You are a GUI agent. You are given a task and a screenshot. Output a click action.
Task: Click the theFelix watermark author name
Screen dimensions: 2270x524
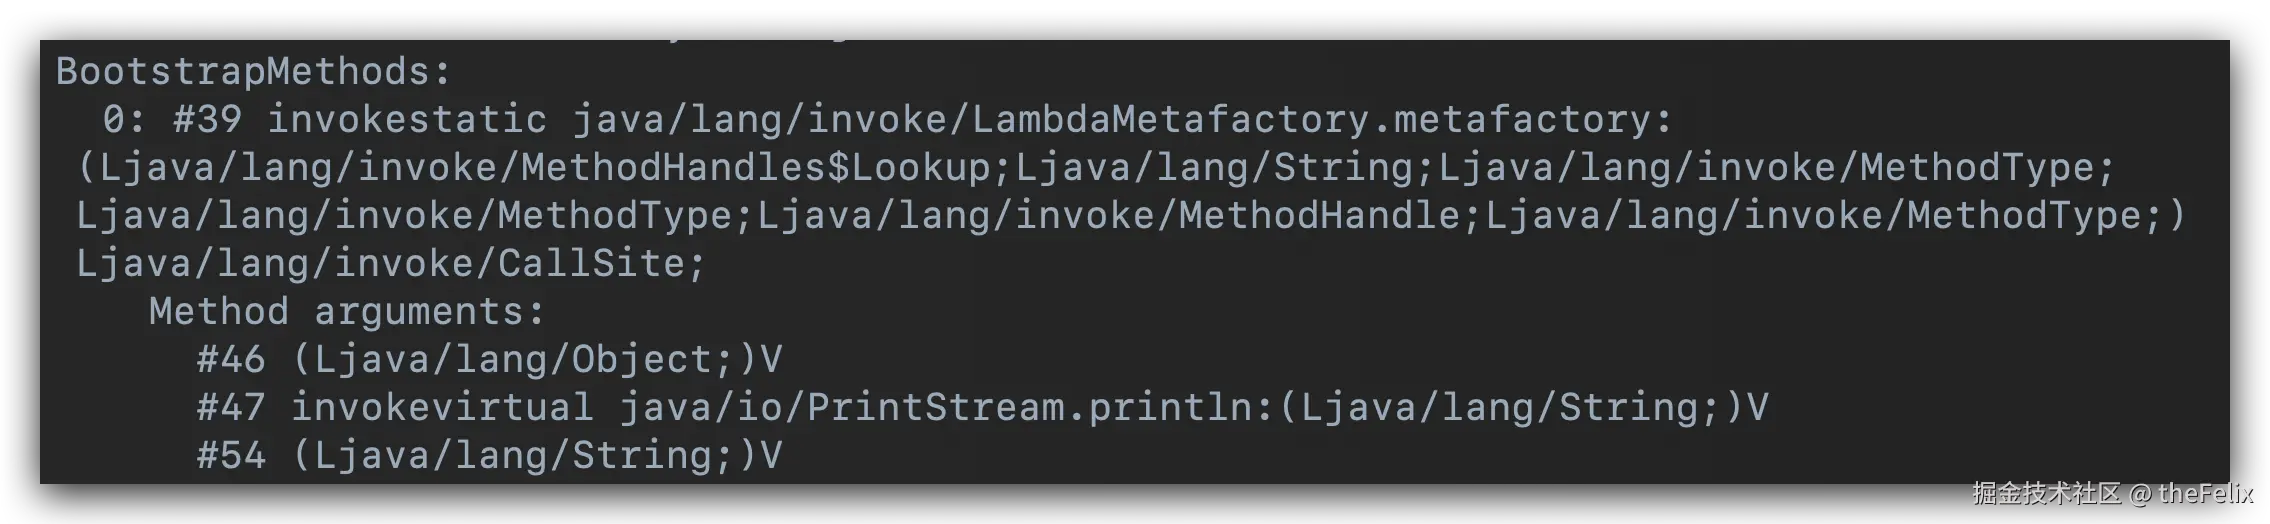(x=2206, y=493)
